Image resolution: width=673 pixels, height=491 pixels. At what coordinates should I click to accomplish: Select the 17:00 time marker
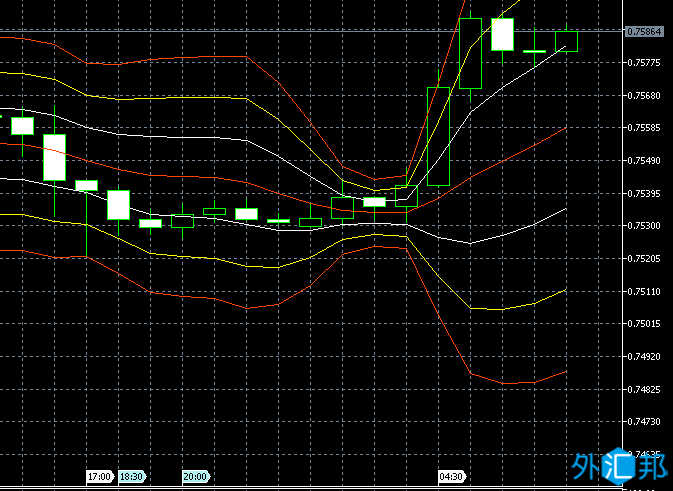coord(100,476)
